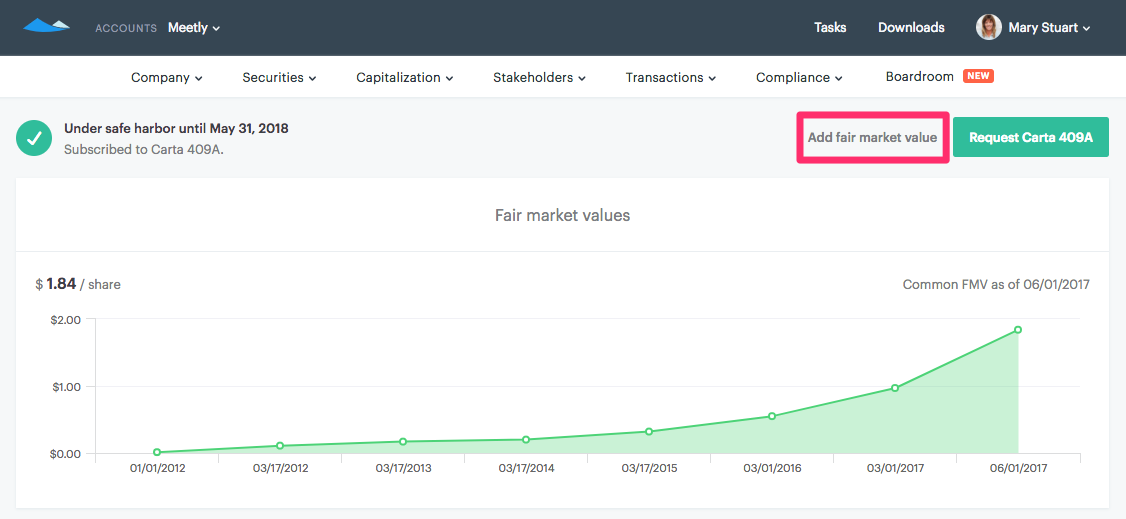Open Tasks in the top bar

(830, 28)
